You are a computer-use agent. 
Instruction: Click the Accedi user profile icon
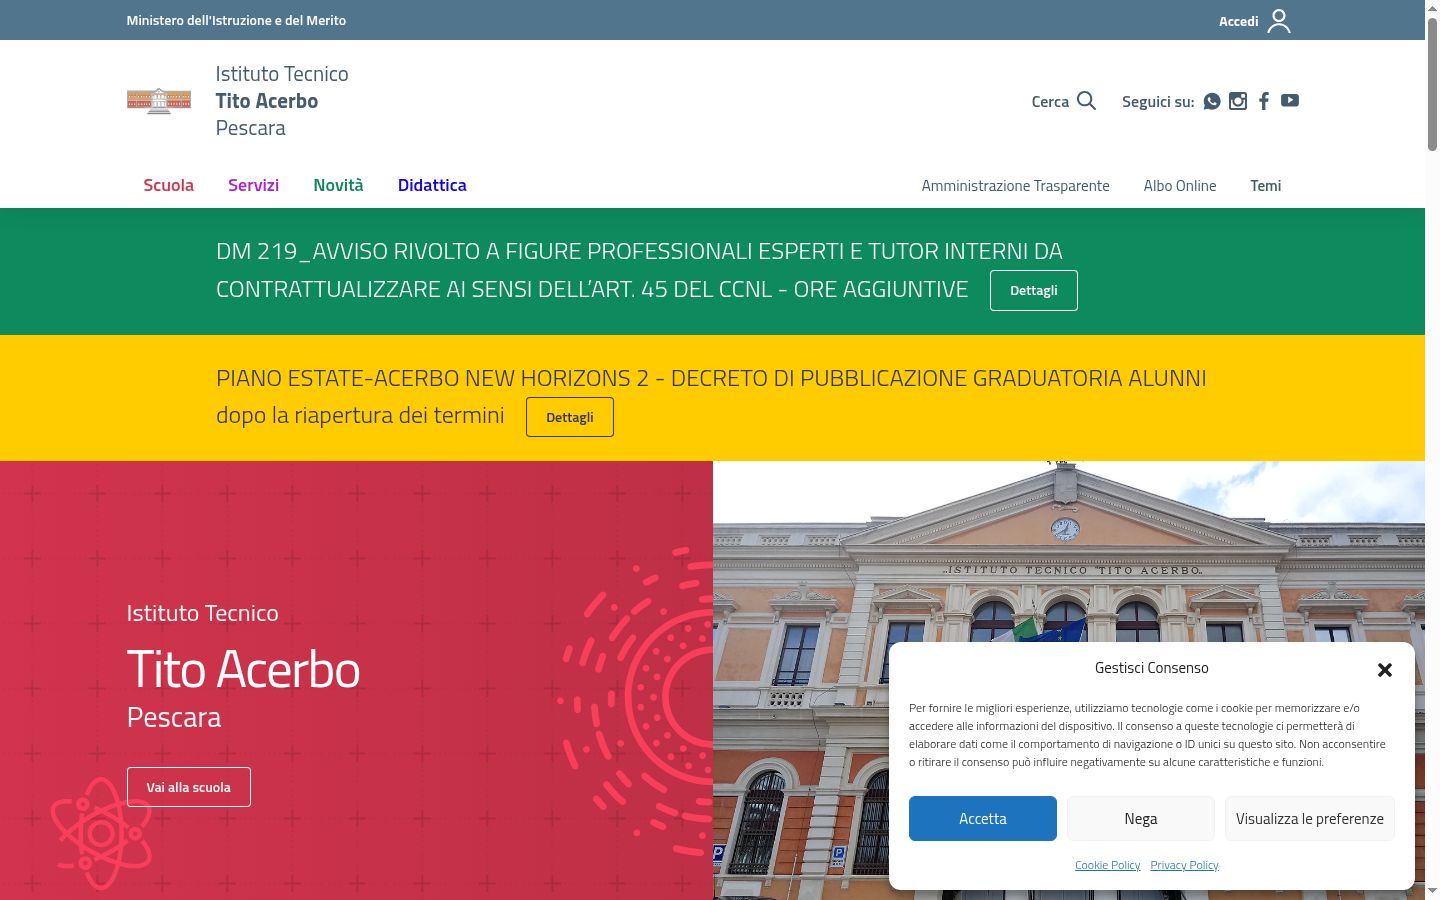[1279, 21]
